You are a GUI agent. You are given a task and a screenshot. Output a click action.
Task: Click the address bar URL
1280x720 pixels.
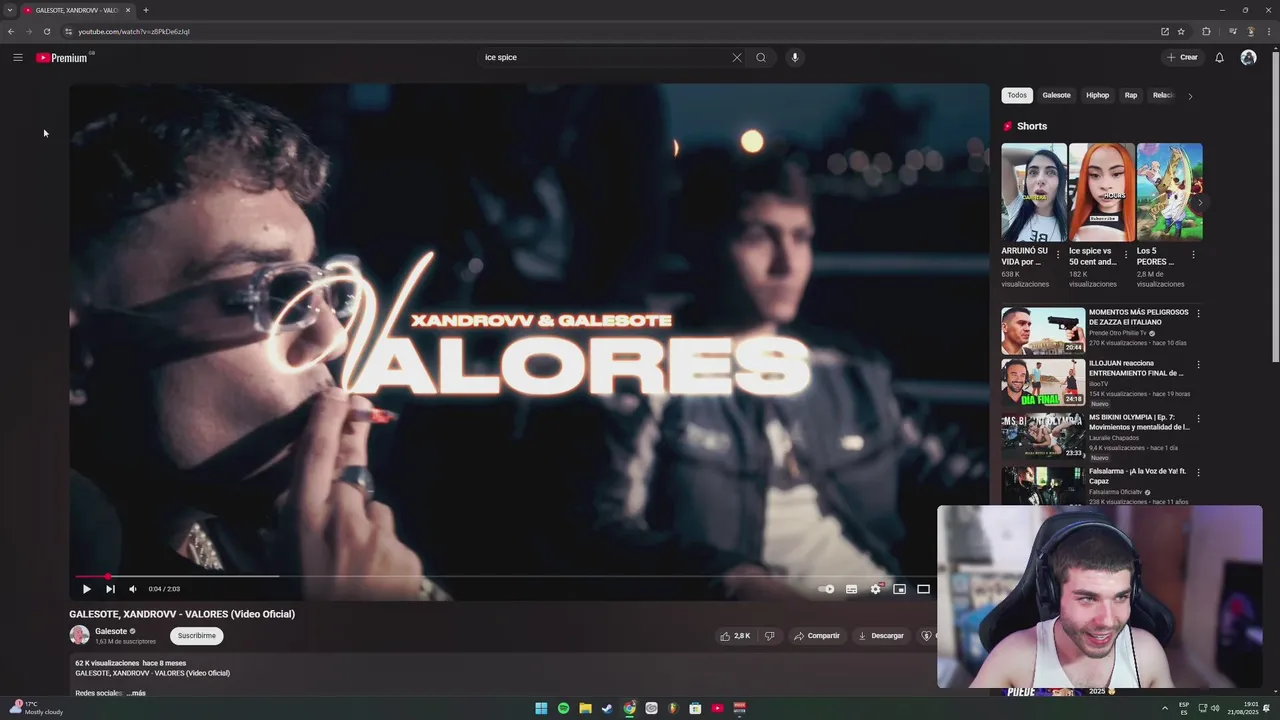[134, 31]
